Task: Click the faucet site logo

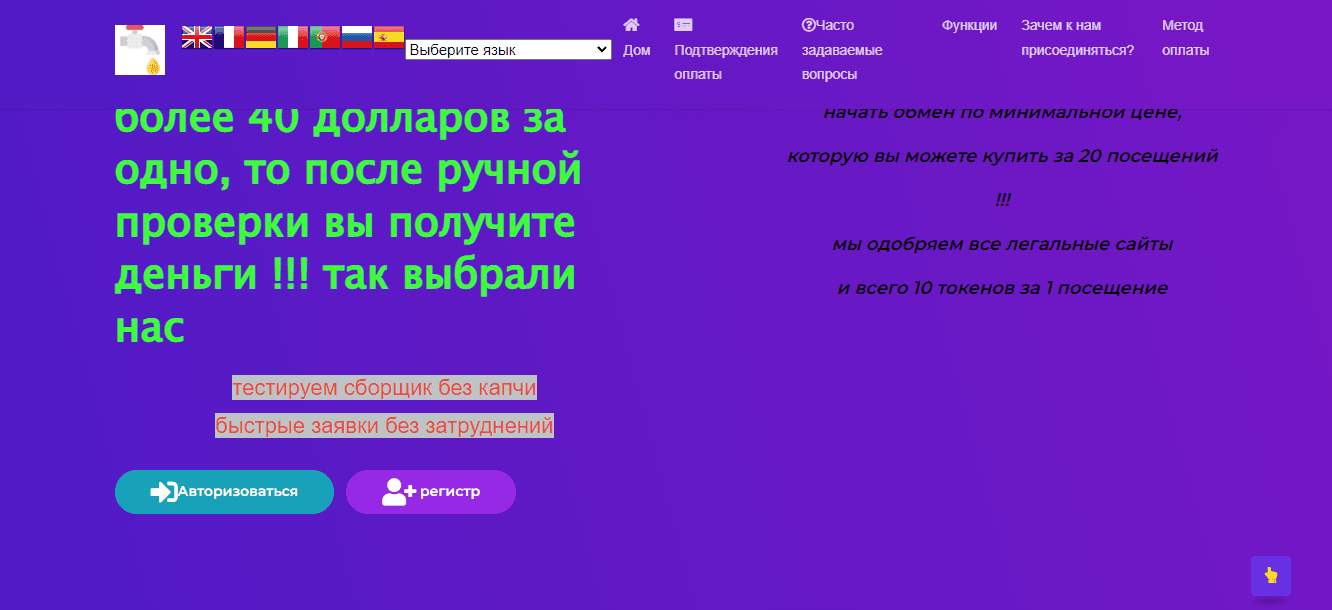Action: 139,49
